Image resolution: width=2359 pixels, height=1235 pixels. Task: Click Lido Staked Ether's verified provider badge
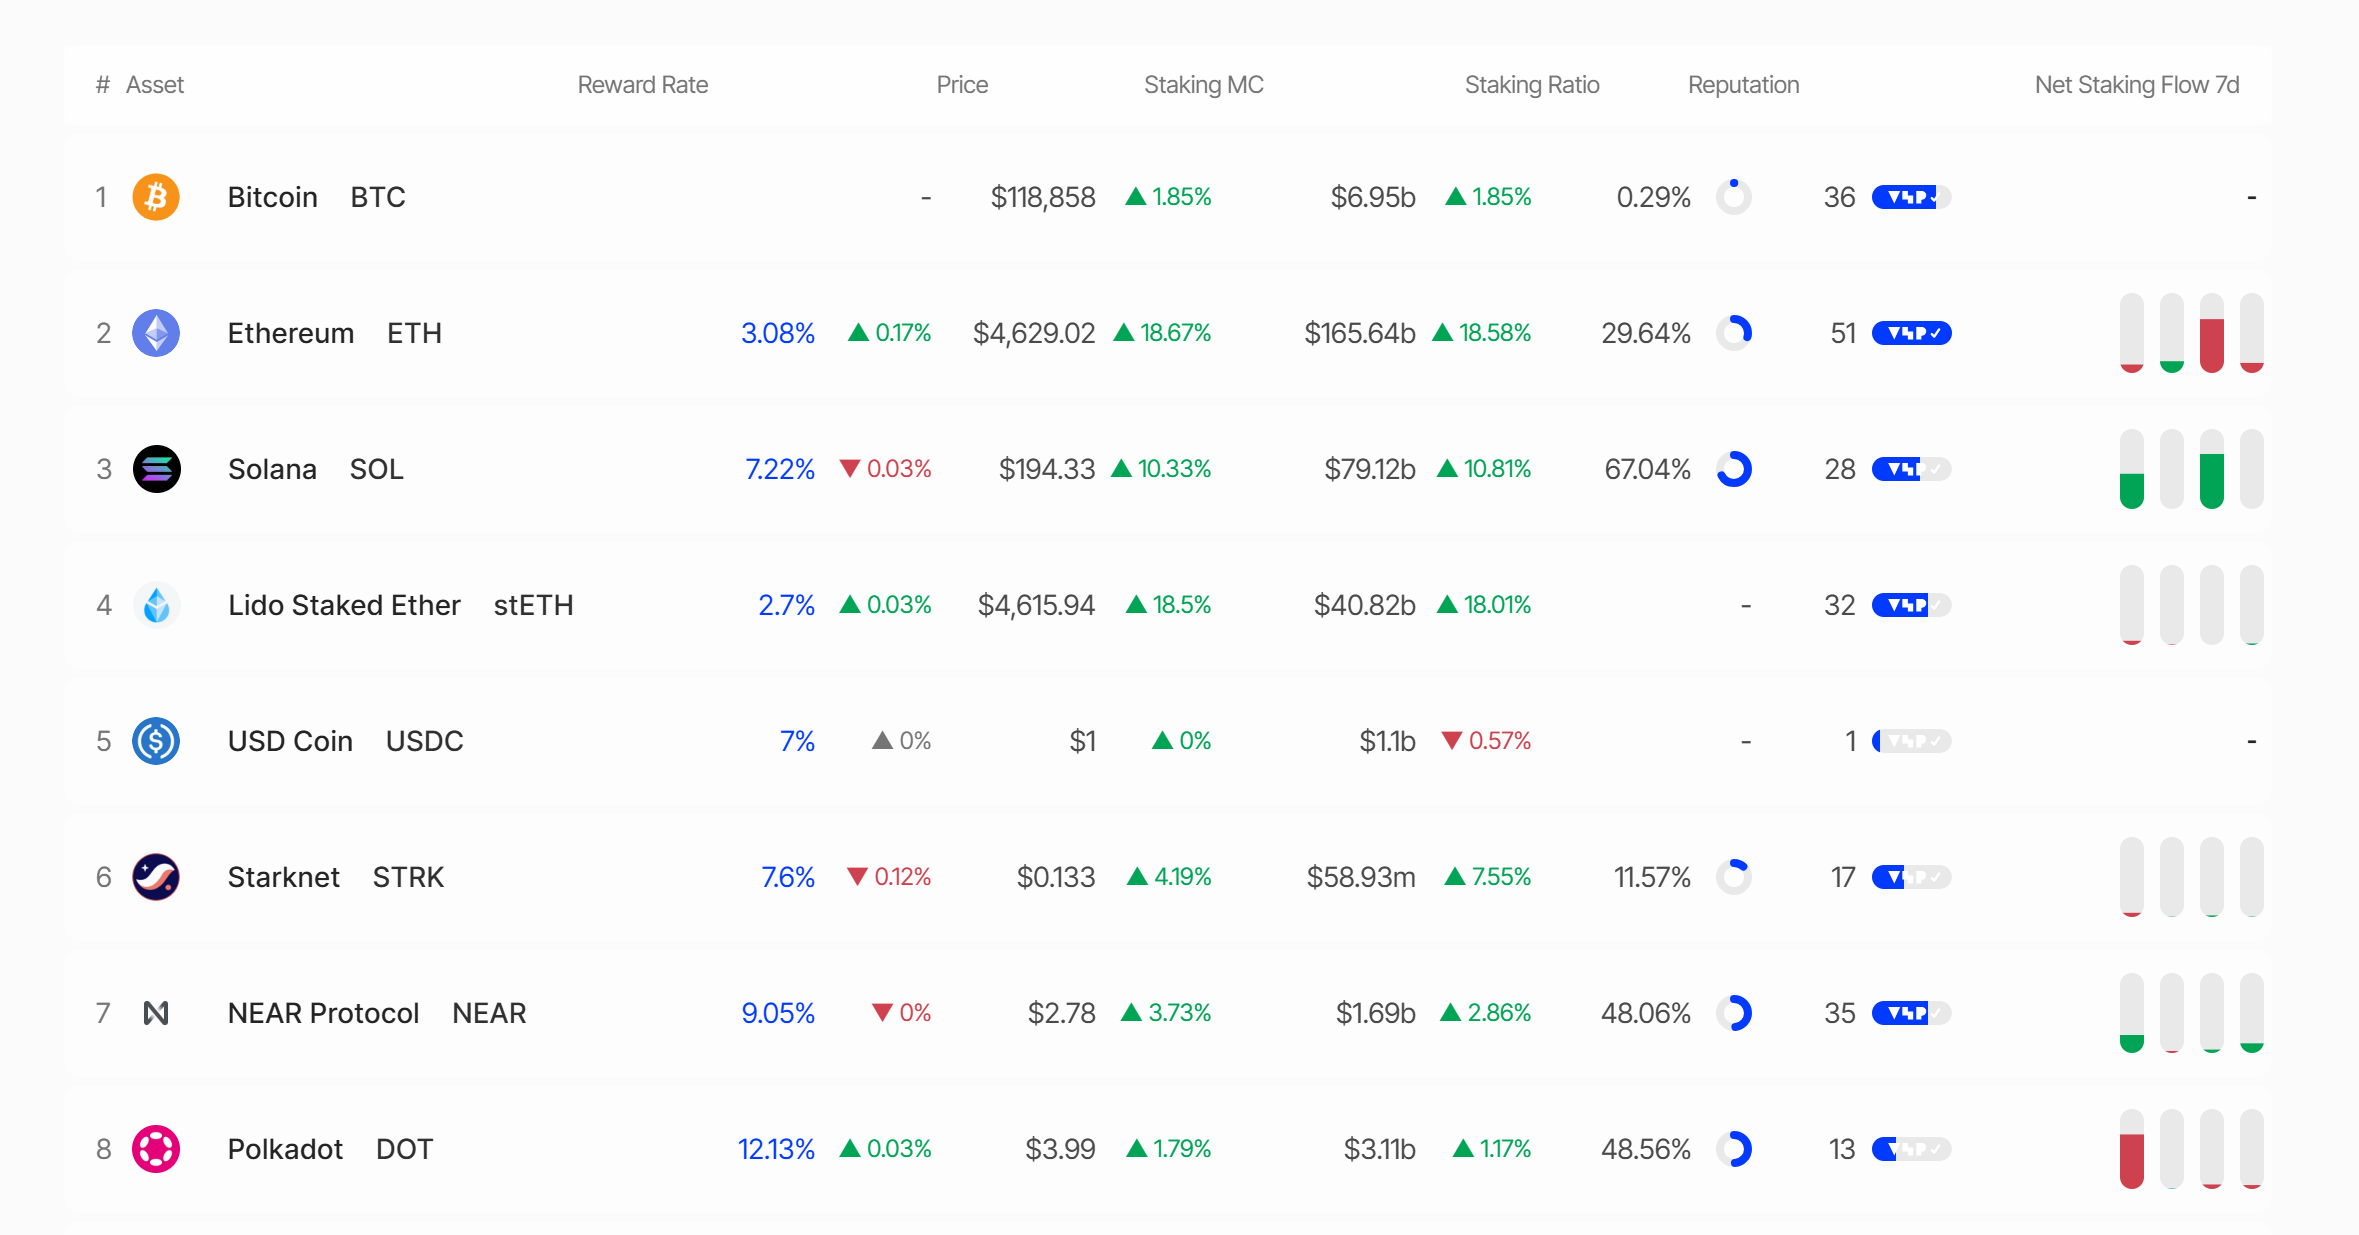point(1911,605)
